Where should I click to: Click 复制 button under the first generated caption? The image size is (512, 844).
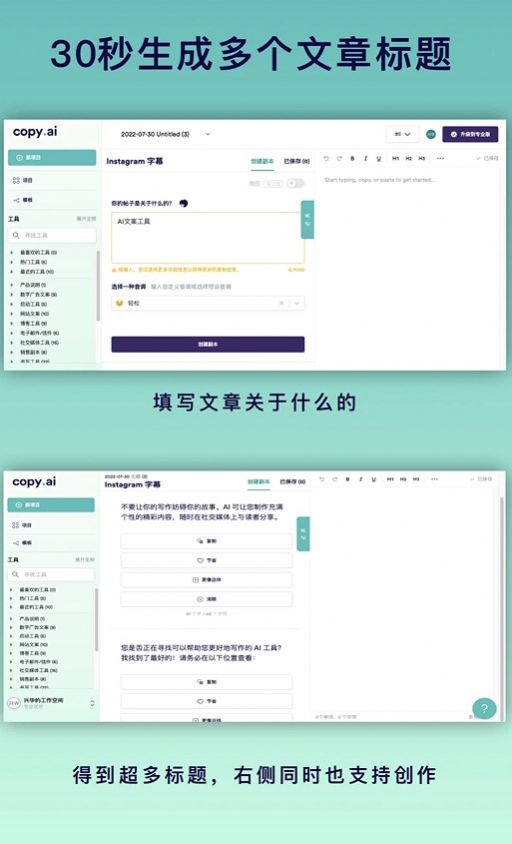point(207,540)
